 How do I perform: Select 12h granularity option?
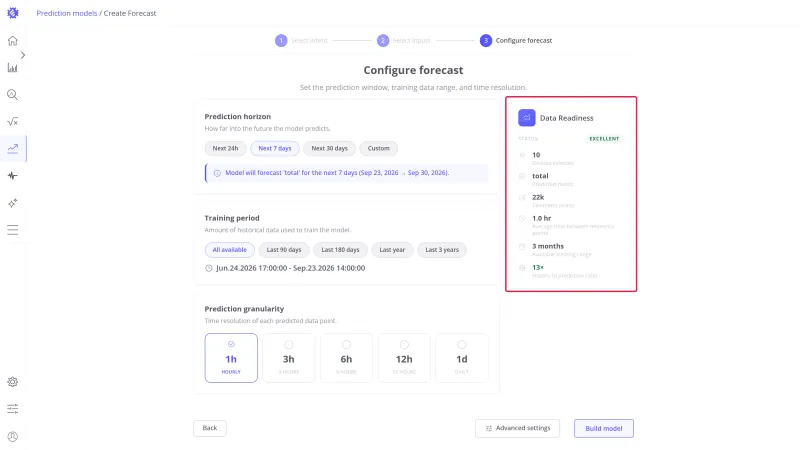pos(404,358)
